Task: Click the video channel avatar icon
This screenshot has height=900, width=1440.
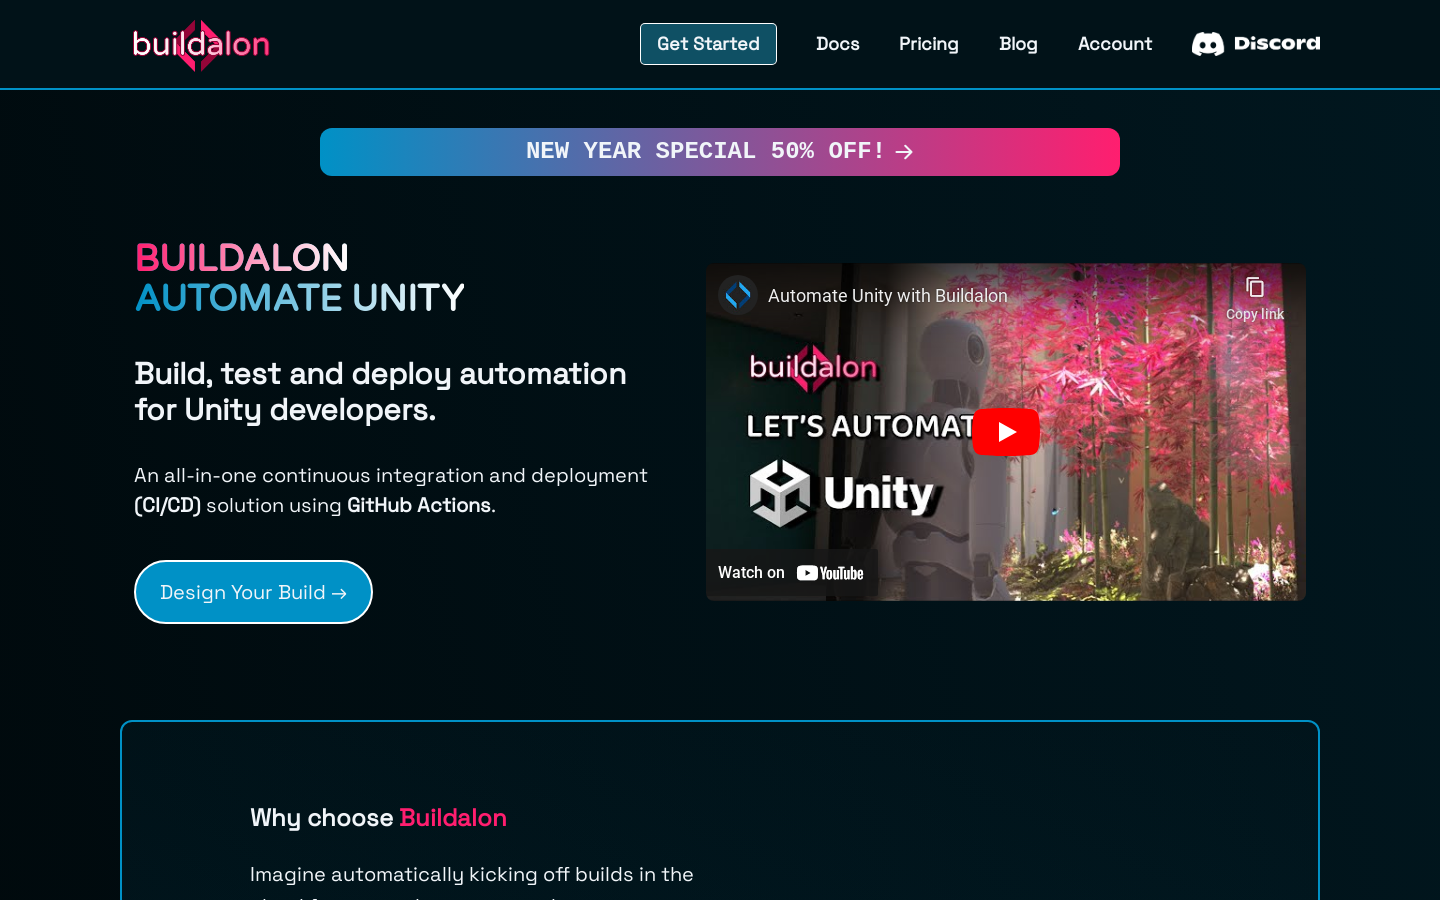Action: pos(738,295)
